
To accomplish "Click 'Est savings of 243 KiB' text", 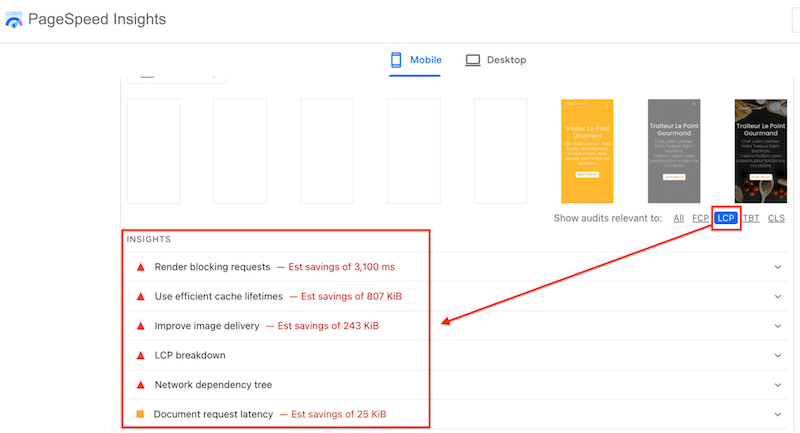I will 328,326.
